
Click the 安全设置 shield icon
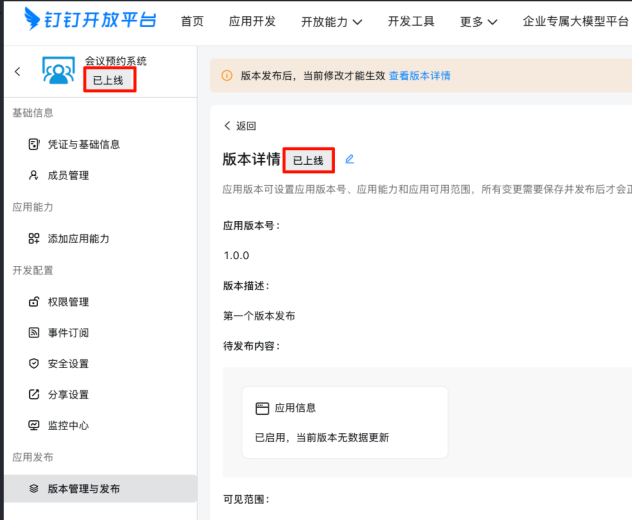tap(34, 363)
